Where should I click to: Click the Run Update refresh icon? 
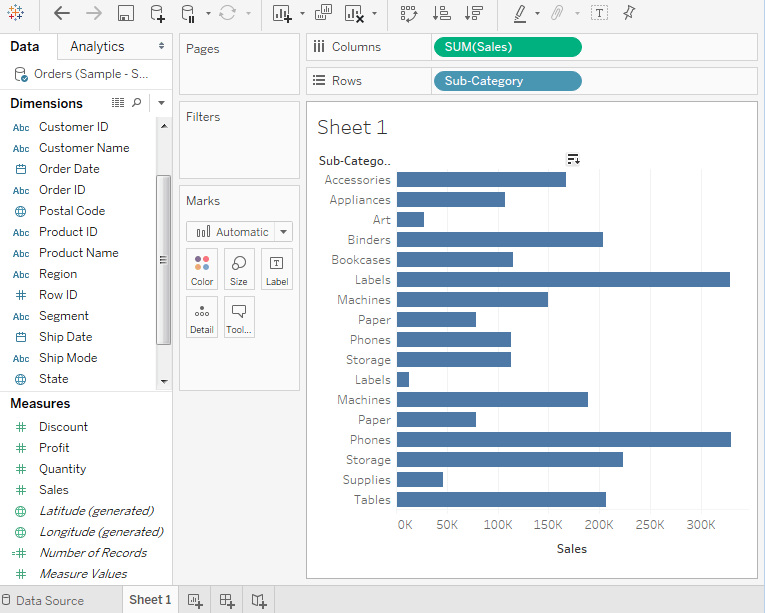tap(227, 13)
